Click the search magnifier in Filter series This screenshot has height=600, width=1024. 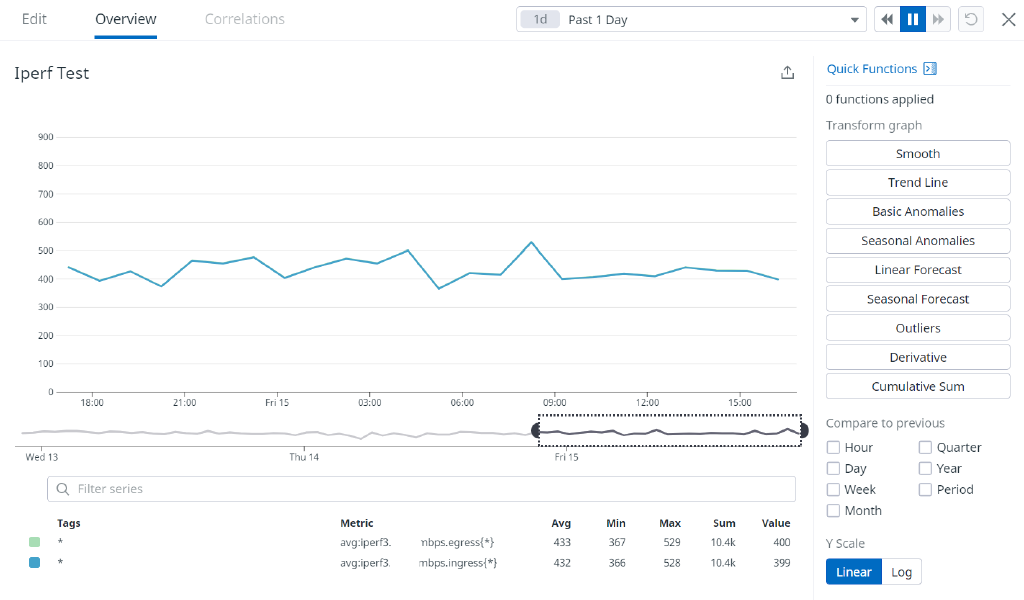click(62, 489)
